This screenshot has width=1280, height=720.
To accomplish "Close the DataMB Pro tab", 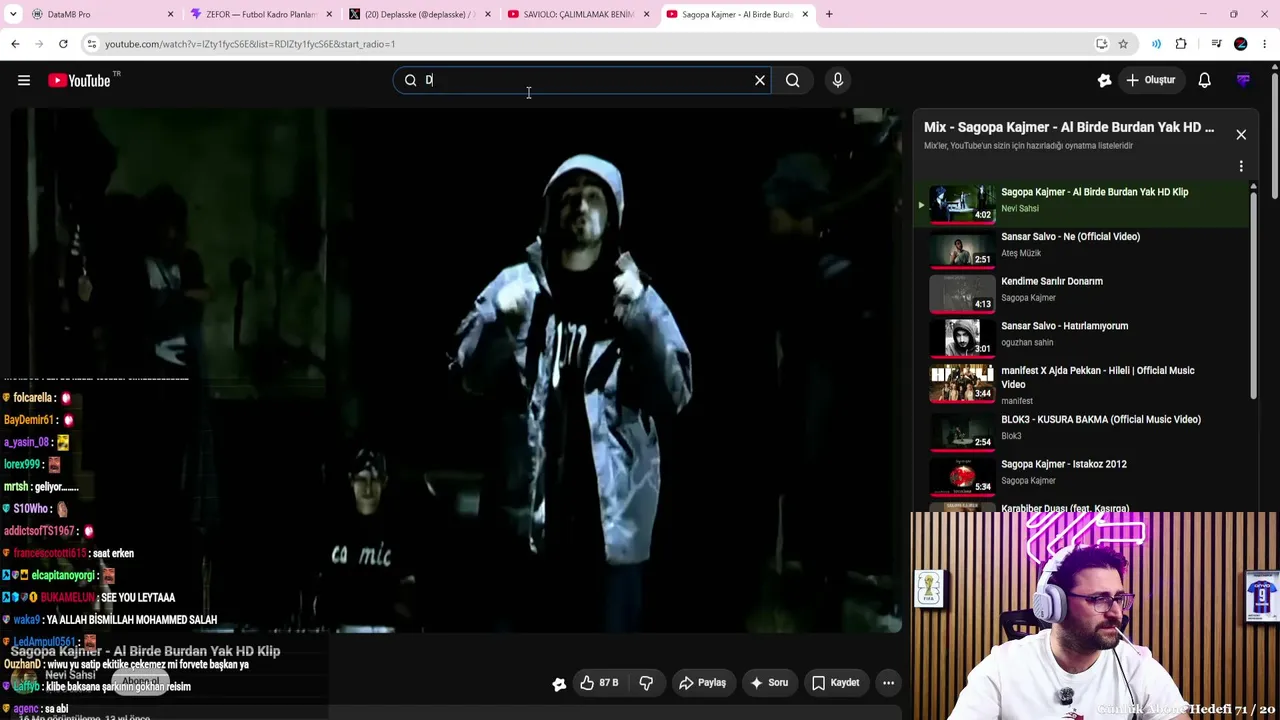I will tap(170, 14).
